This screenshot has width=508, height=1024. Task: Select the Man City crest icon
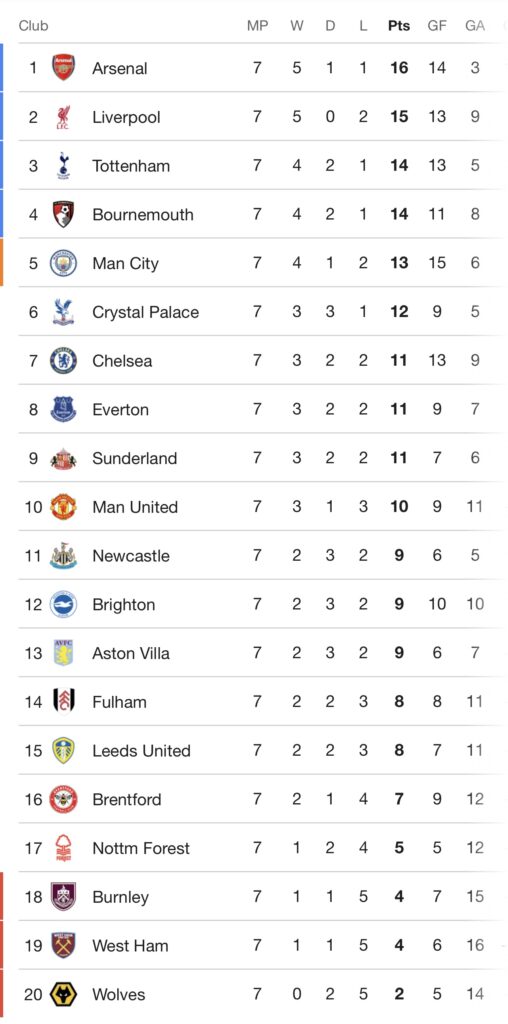click(63, 263)
